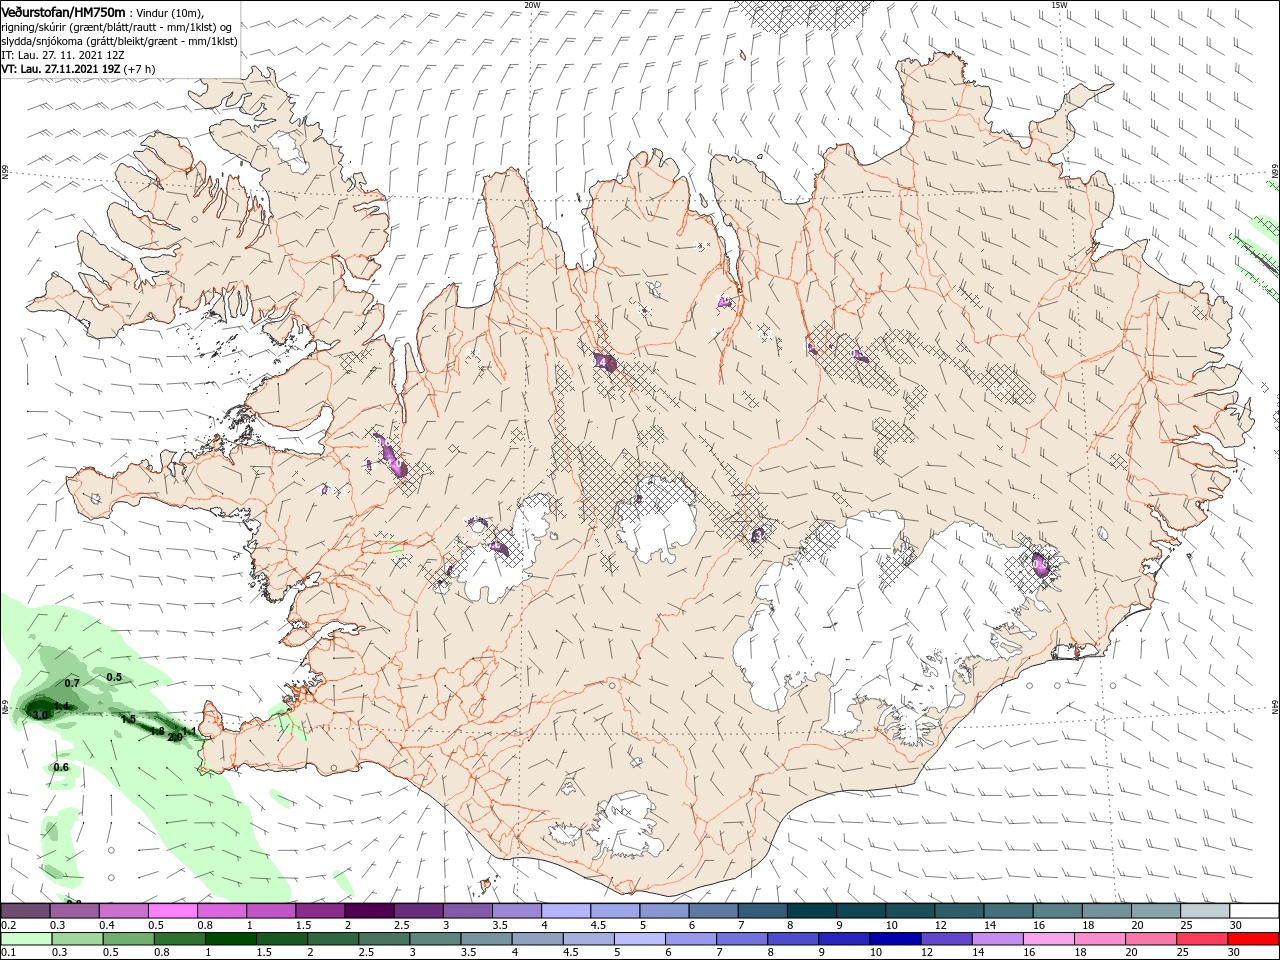
Task: Click the 0.6 rainfall value on the map
Action: pyautogui.click(x=61, y=767)
